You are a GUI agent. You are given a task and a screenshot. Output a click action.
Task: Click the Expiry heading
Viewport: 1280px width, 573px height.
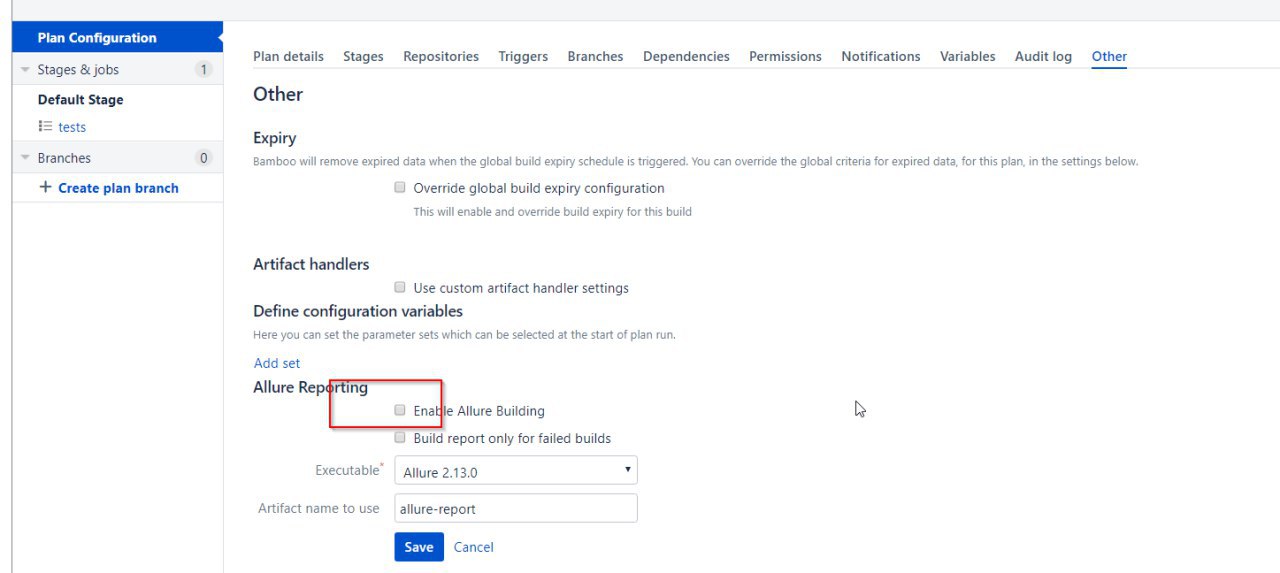tap(275, 138)
